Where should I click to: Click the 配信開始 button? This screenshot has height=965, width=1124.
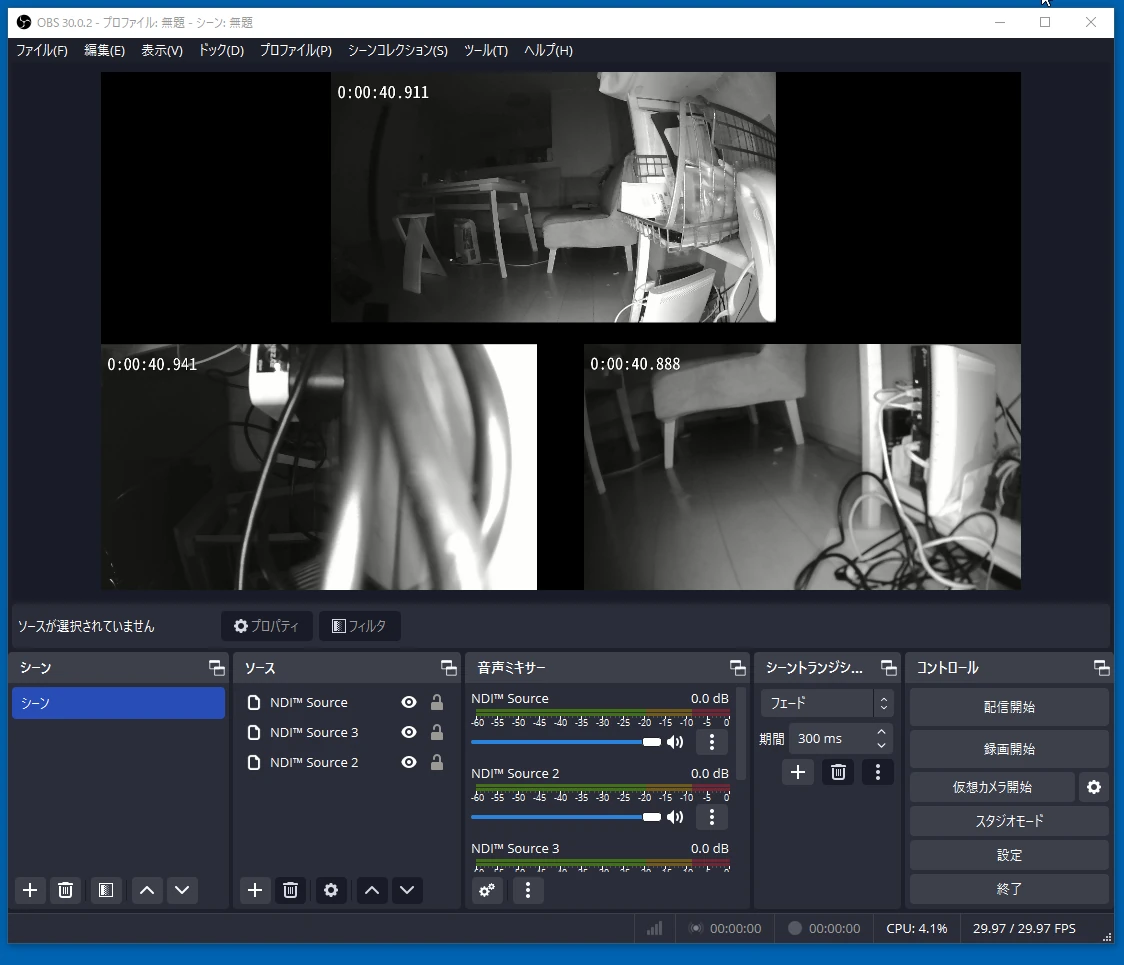coord(1009,707)
